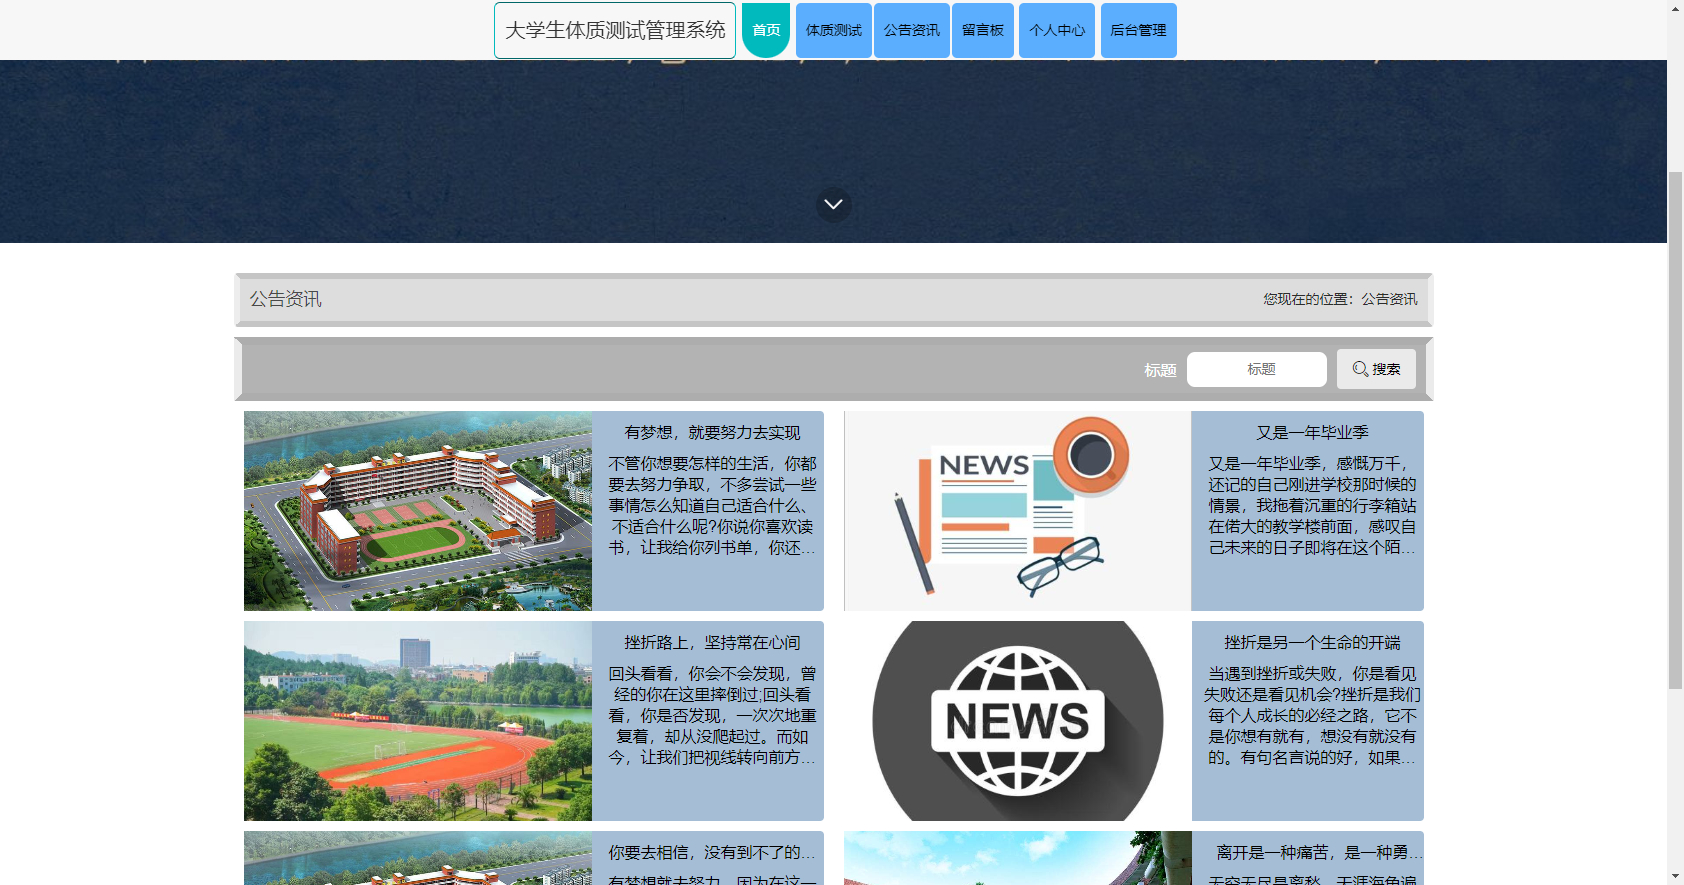Go to 后台管理 from navigation
This screenshot has width=1684, height=885.
1138,30
